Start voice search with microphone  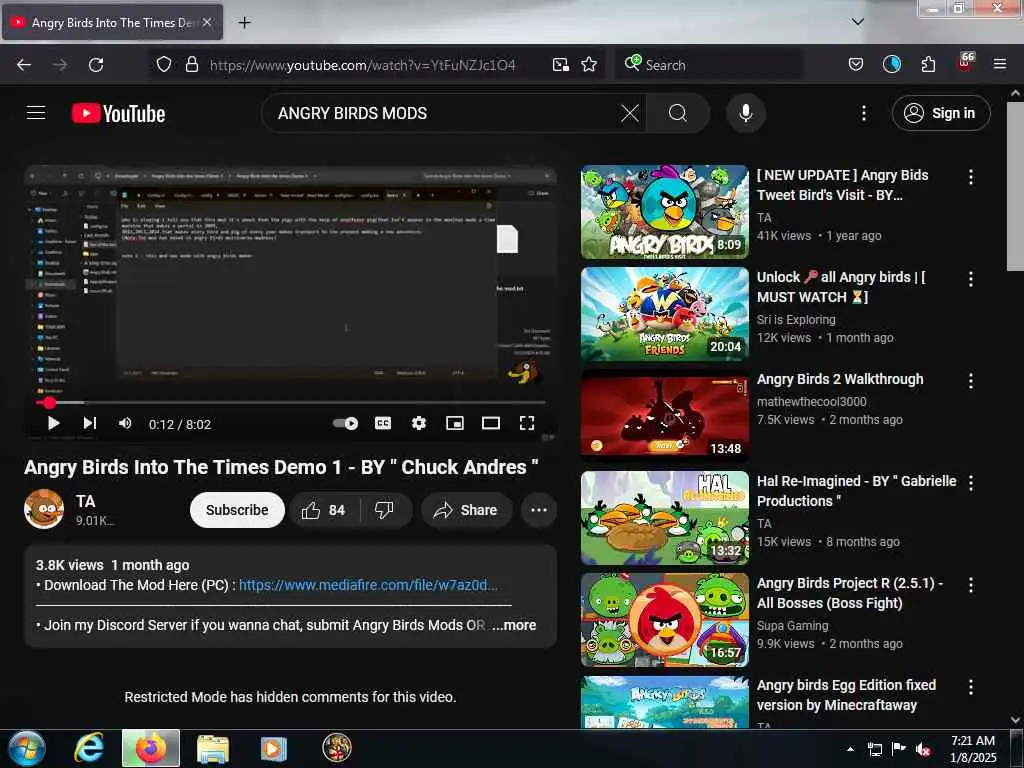[745, 113]
